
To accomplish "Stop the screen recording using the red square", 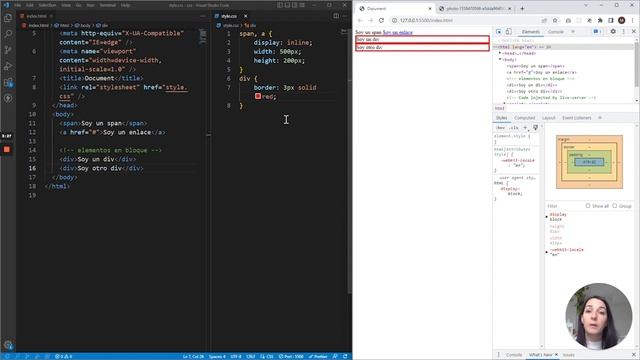I will [7, 150].
